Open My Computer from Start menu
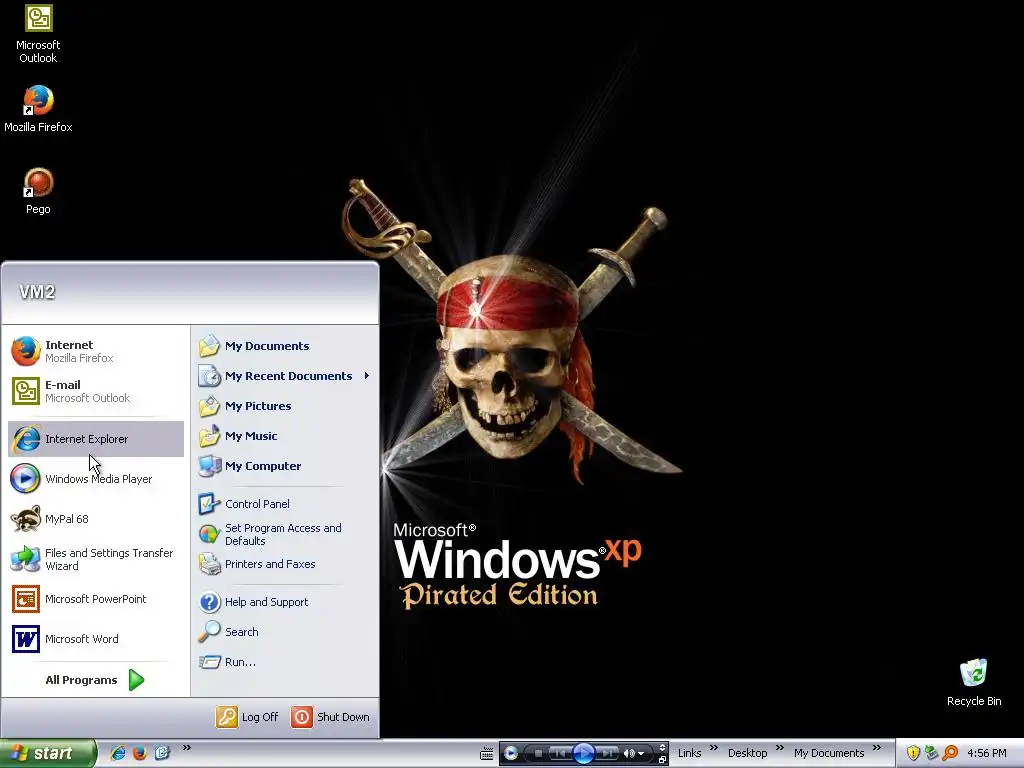 pos(285,466)
